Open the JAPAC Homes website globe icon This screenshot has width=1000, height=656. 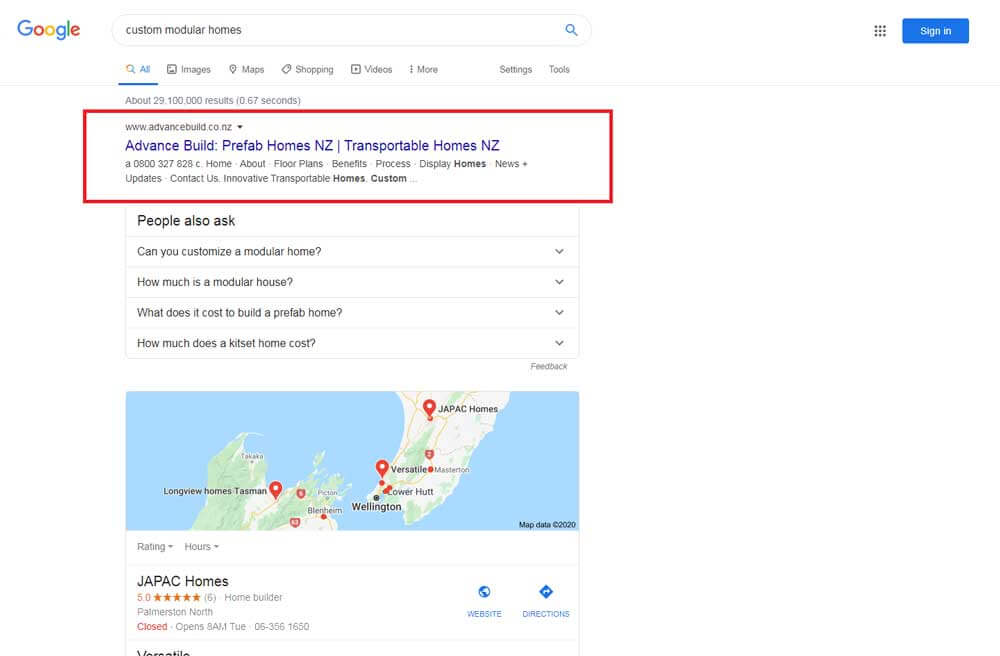[x=484, y=592]
